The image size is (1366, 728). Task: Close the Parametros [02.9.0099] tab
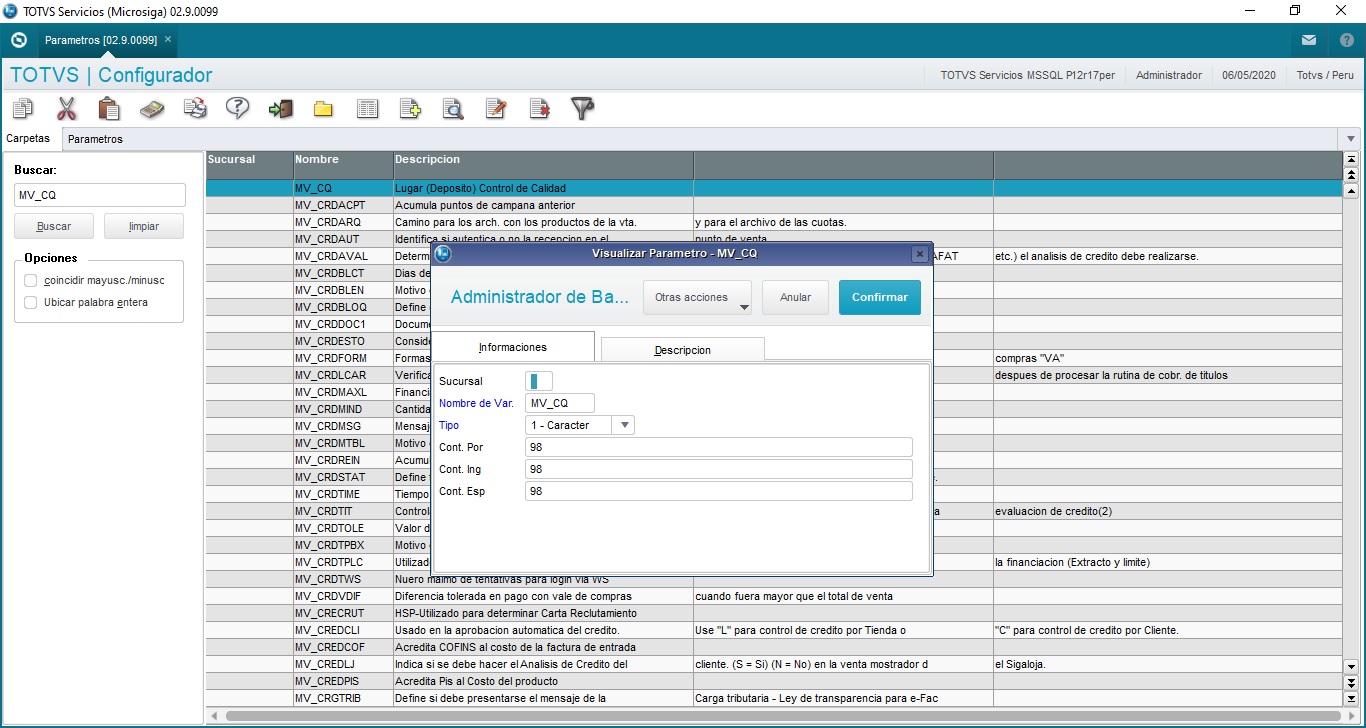point(168,40)
